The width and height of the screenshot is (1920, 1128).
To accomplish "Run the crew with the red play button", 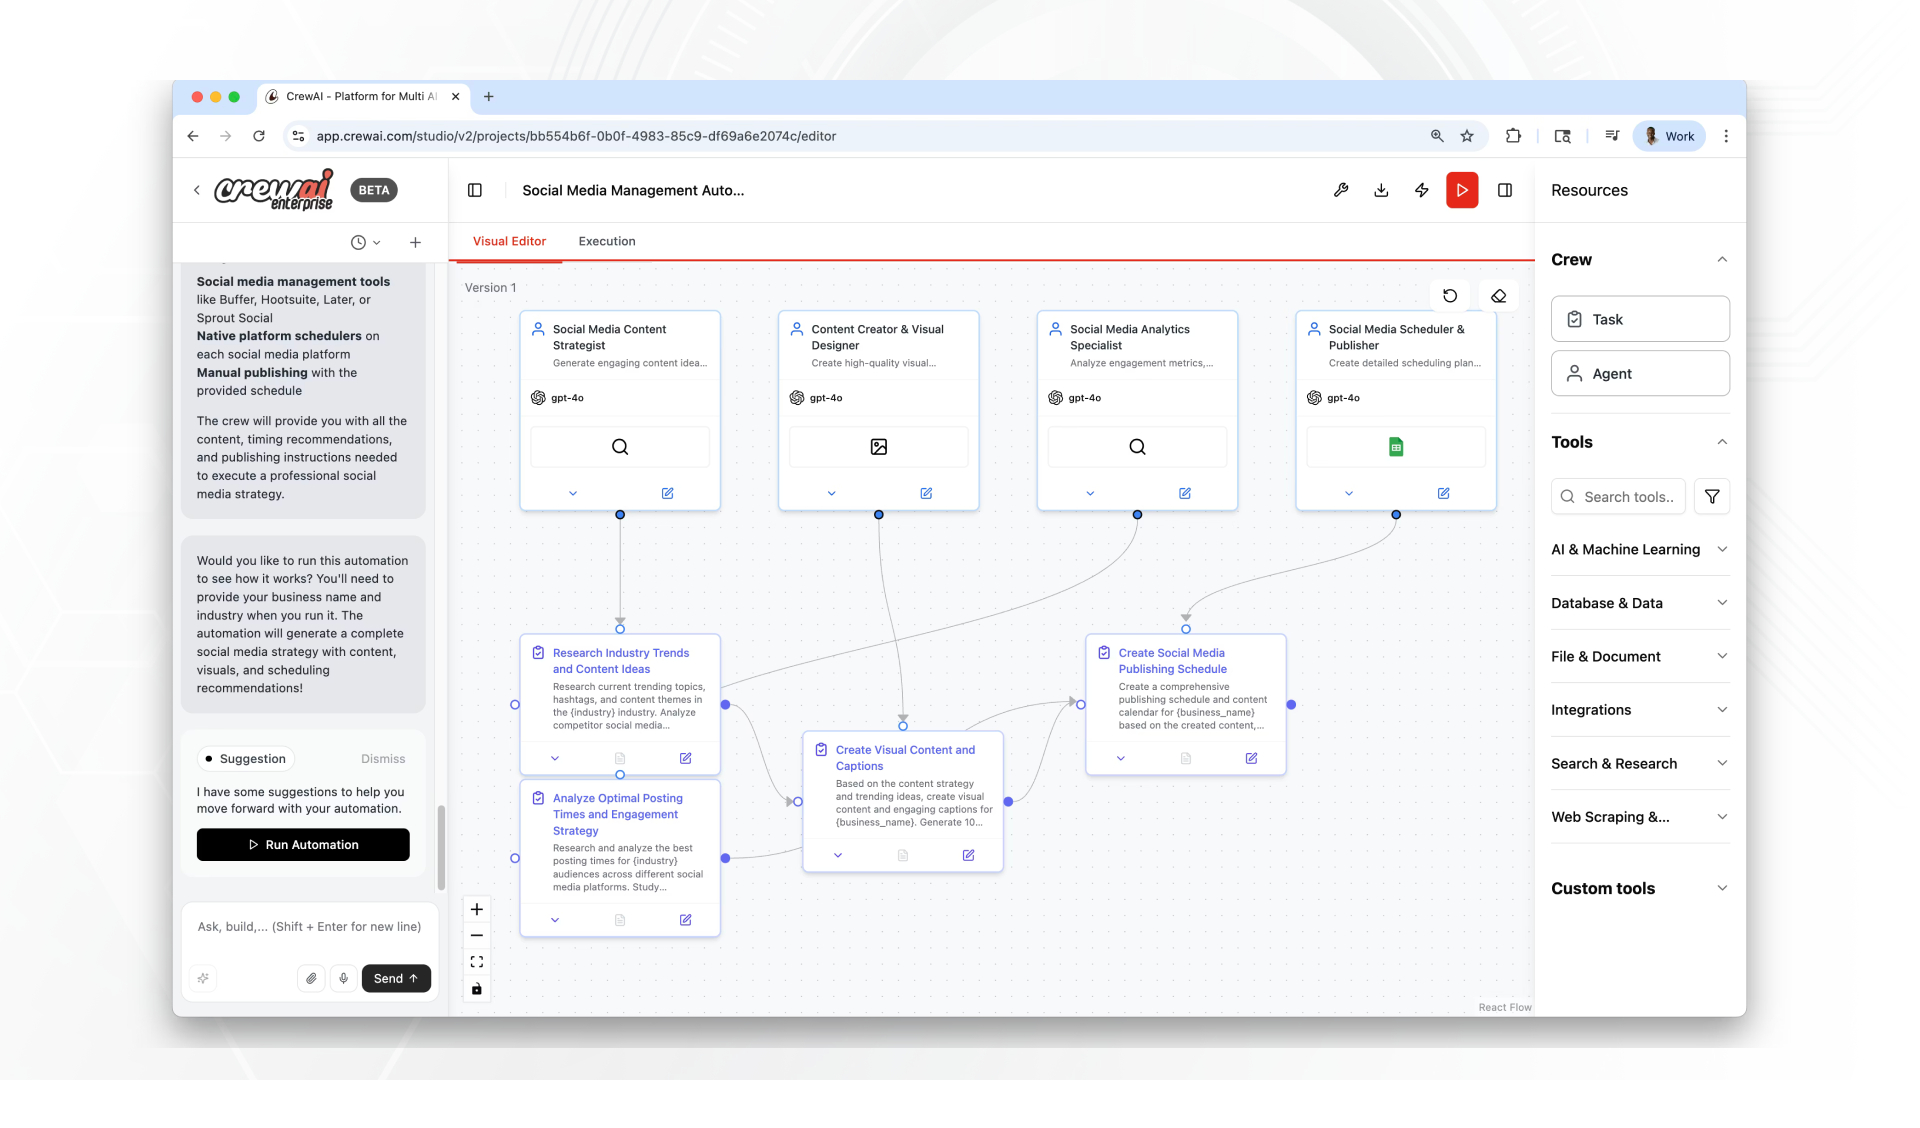I will pyautogui.click(x=1462, y=190).
